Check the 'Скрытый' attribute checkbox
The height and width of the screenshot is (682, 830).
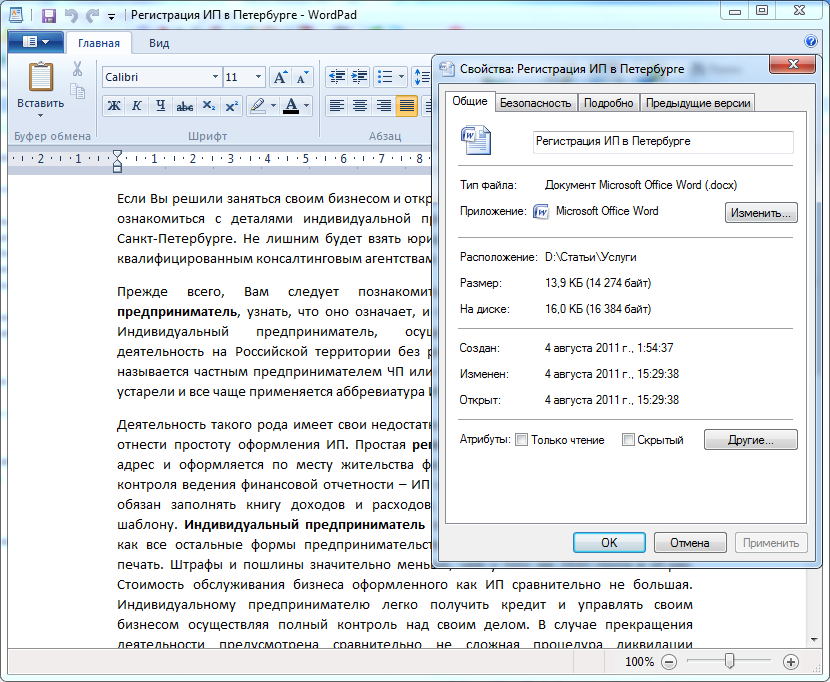[x=628, y=440]
